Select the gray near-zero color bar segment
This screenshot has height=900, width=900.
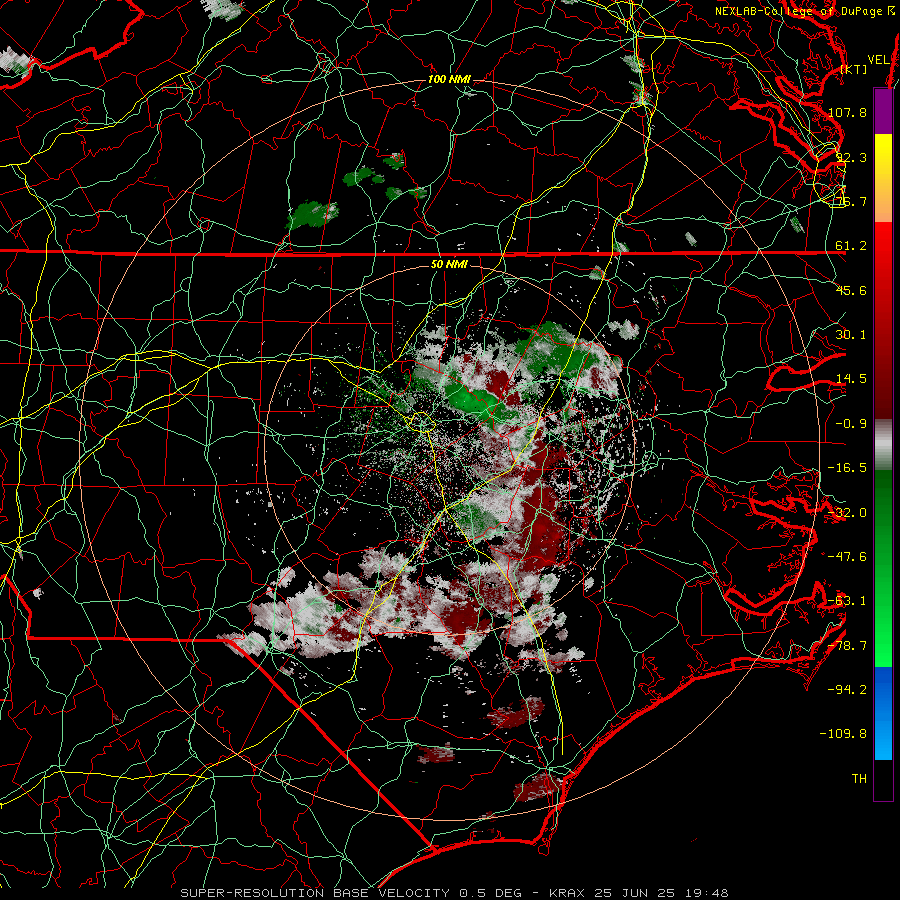click(883, 442)
